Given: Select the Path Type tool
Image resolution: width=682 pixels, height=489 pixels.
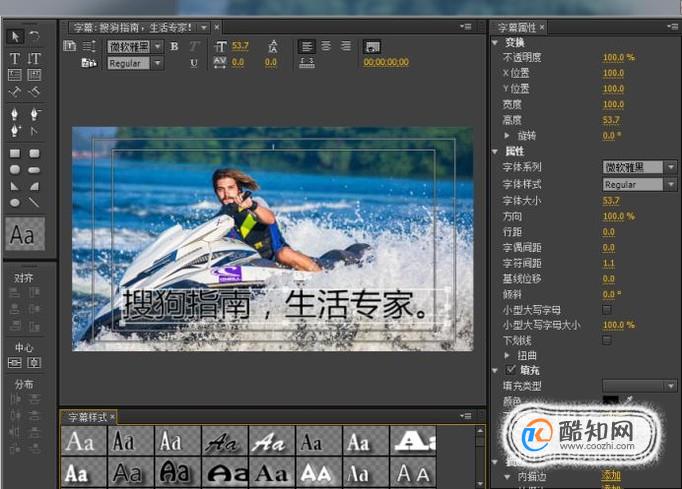Looking at the screenshot, I should [14, 91].
